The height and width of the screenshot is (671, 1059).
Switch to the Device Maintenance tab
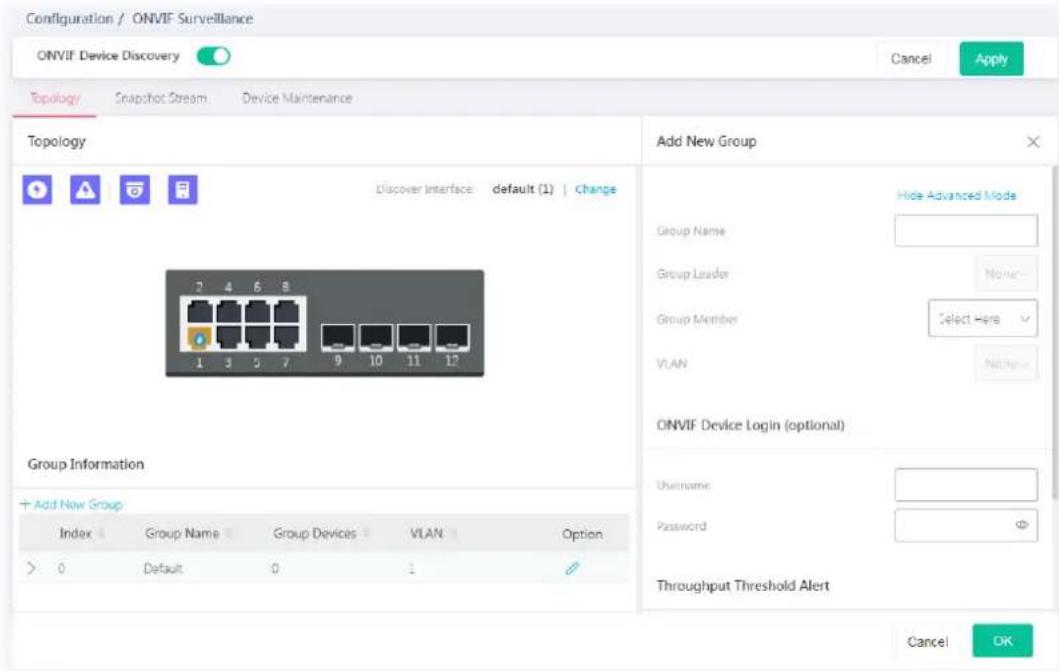(296, 98)
